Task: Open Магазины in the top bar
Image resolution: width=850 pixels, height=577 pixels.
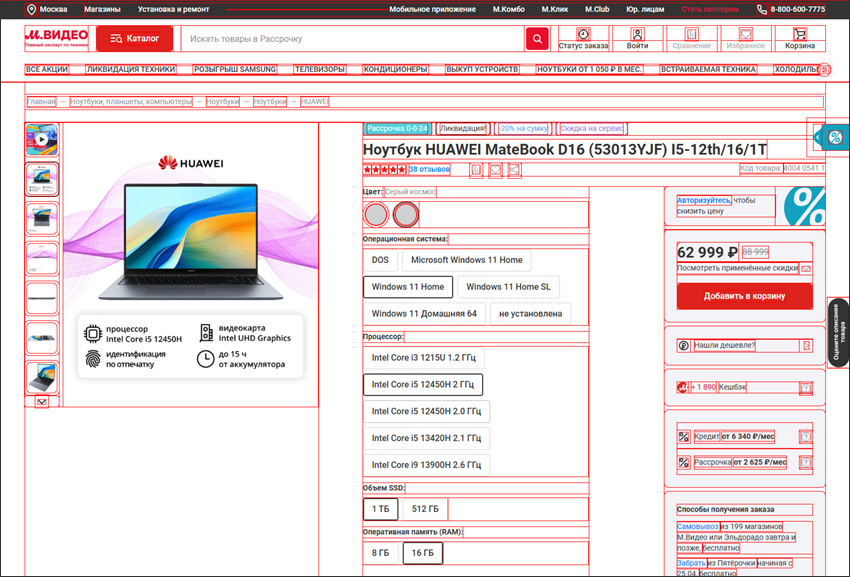Action: tap(102, 9)
